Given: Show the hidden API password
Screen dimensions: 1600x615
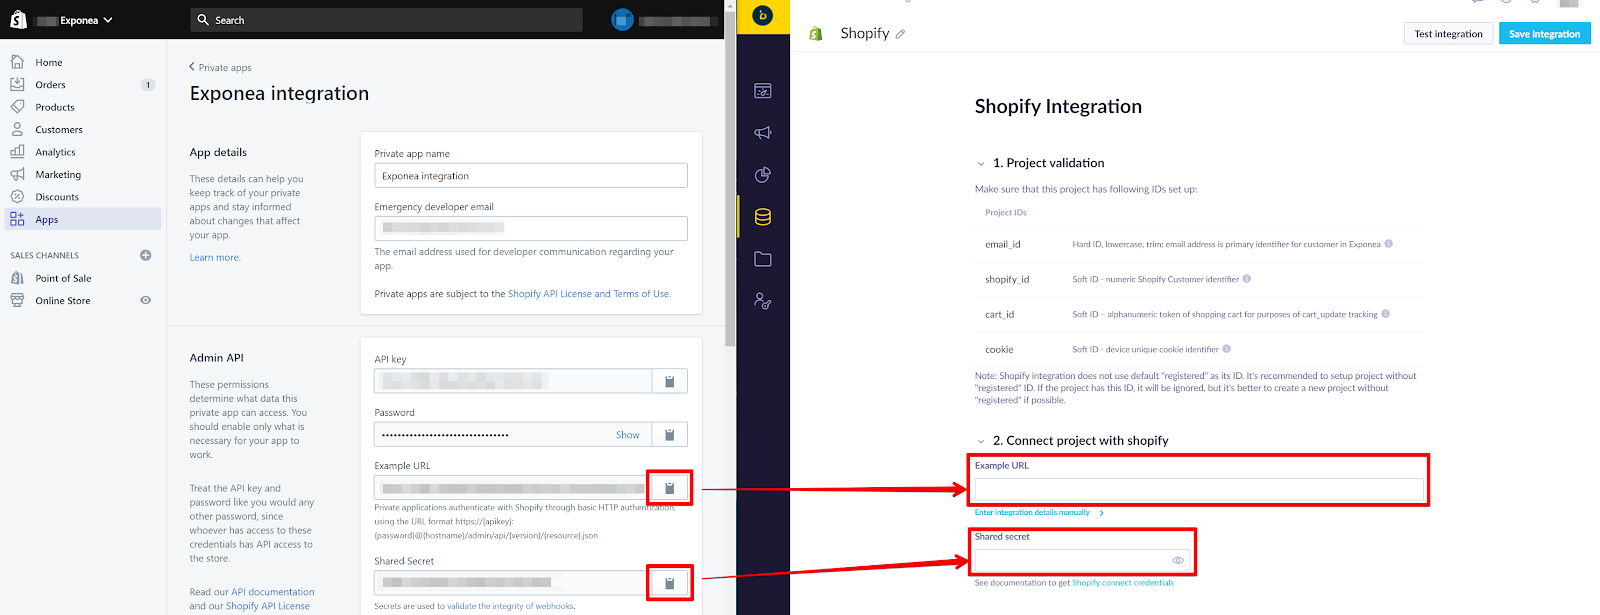Looking at the screenshot, I should [627, 435].
